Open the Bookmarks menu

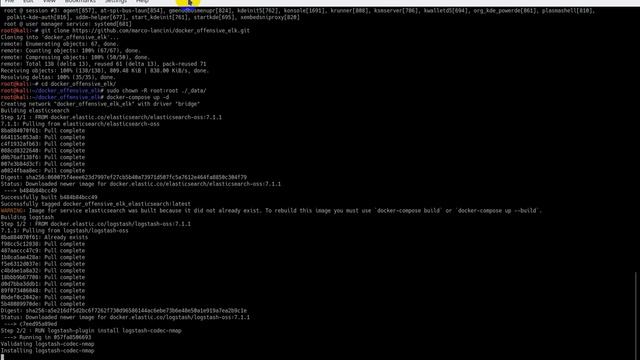pos(80,1)
